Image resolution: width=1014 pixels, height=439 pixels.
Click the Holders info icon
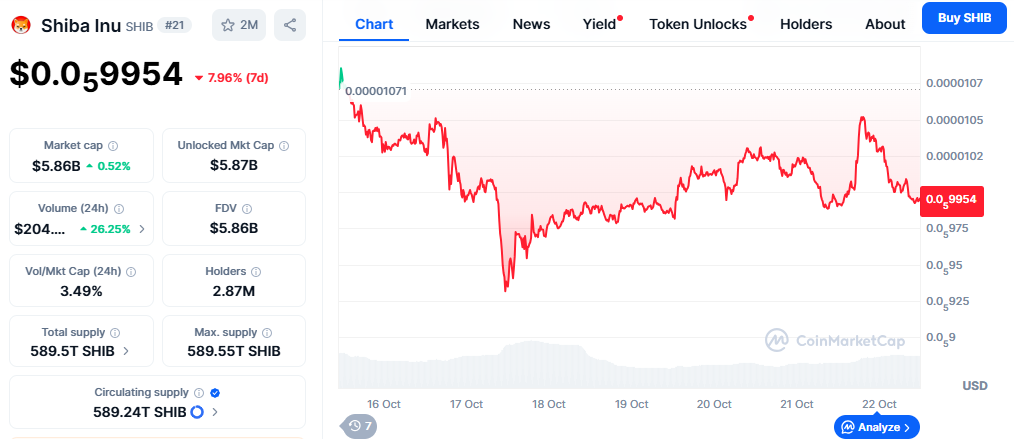tap(256, 272)
